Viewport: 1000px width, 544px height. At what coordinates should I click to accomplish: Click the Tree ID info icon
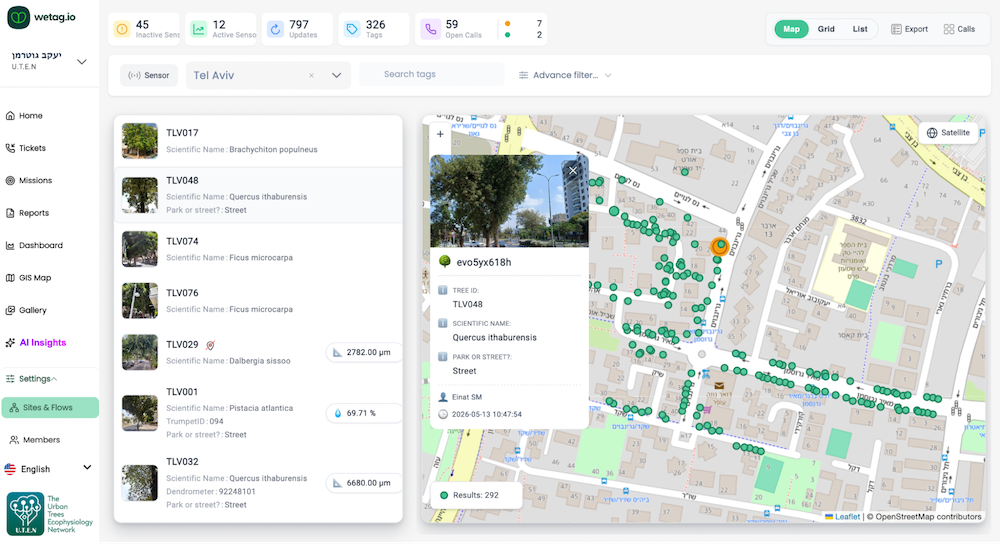tap(443, 290)
